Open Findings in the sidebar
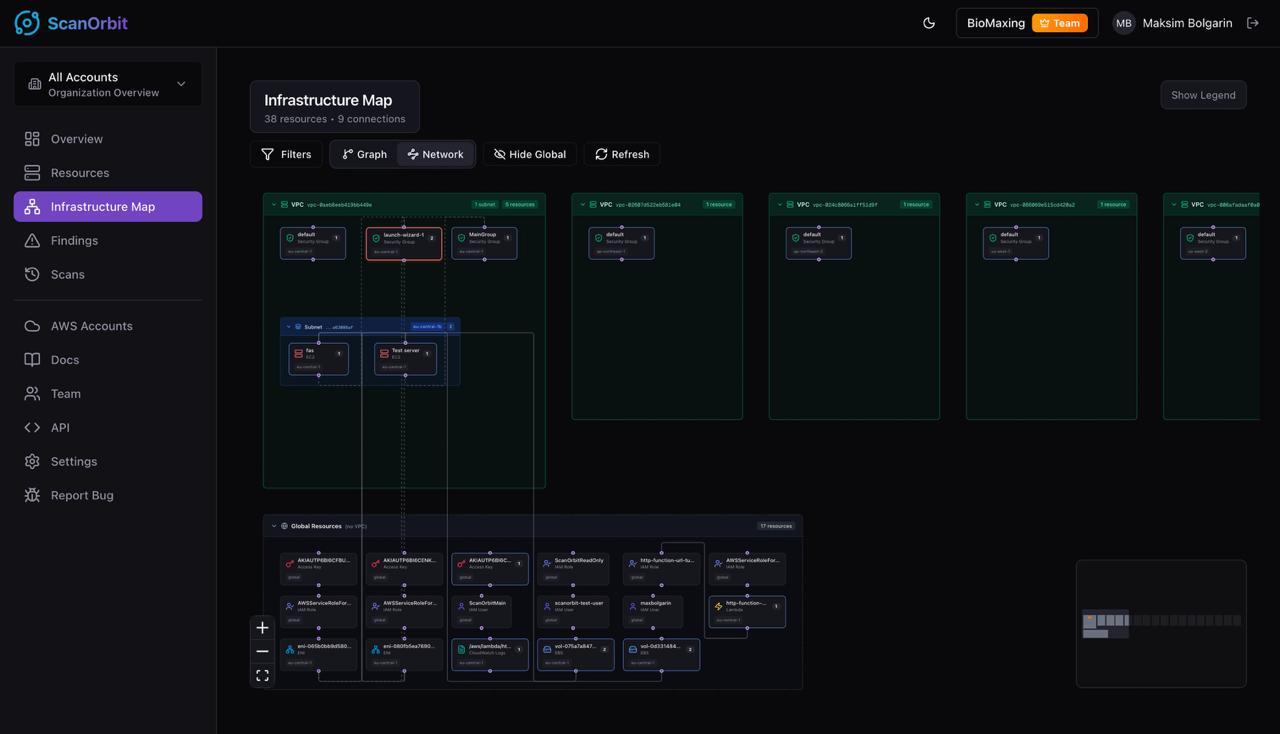The image size is (1280, 734). [74, 240]
